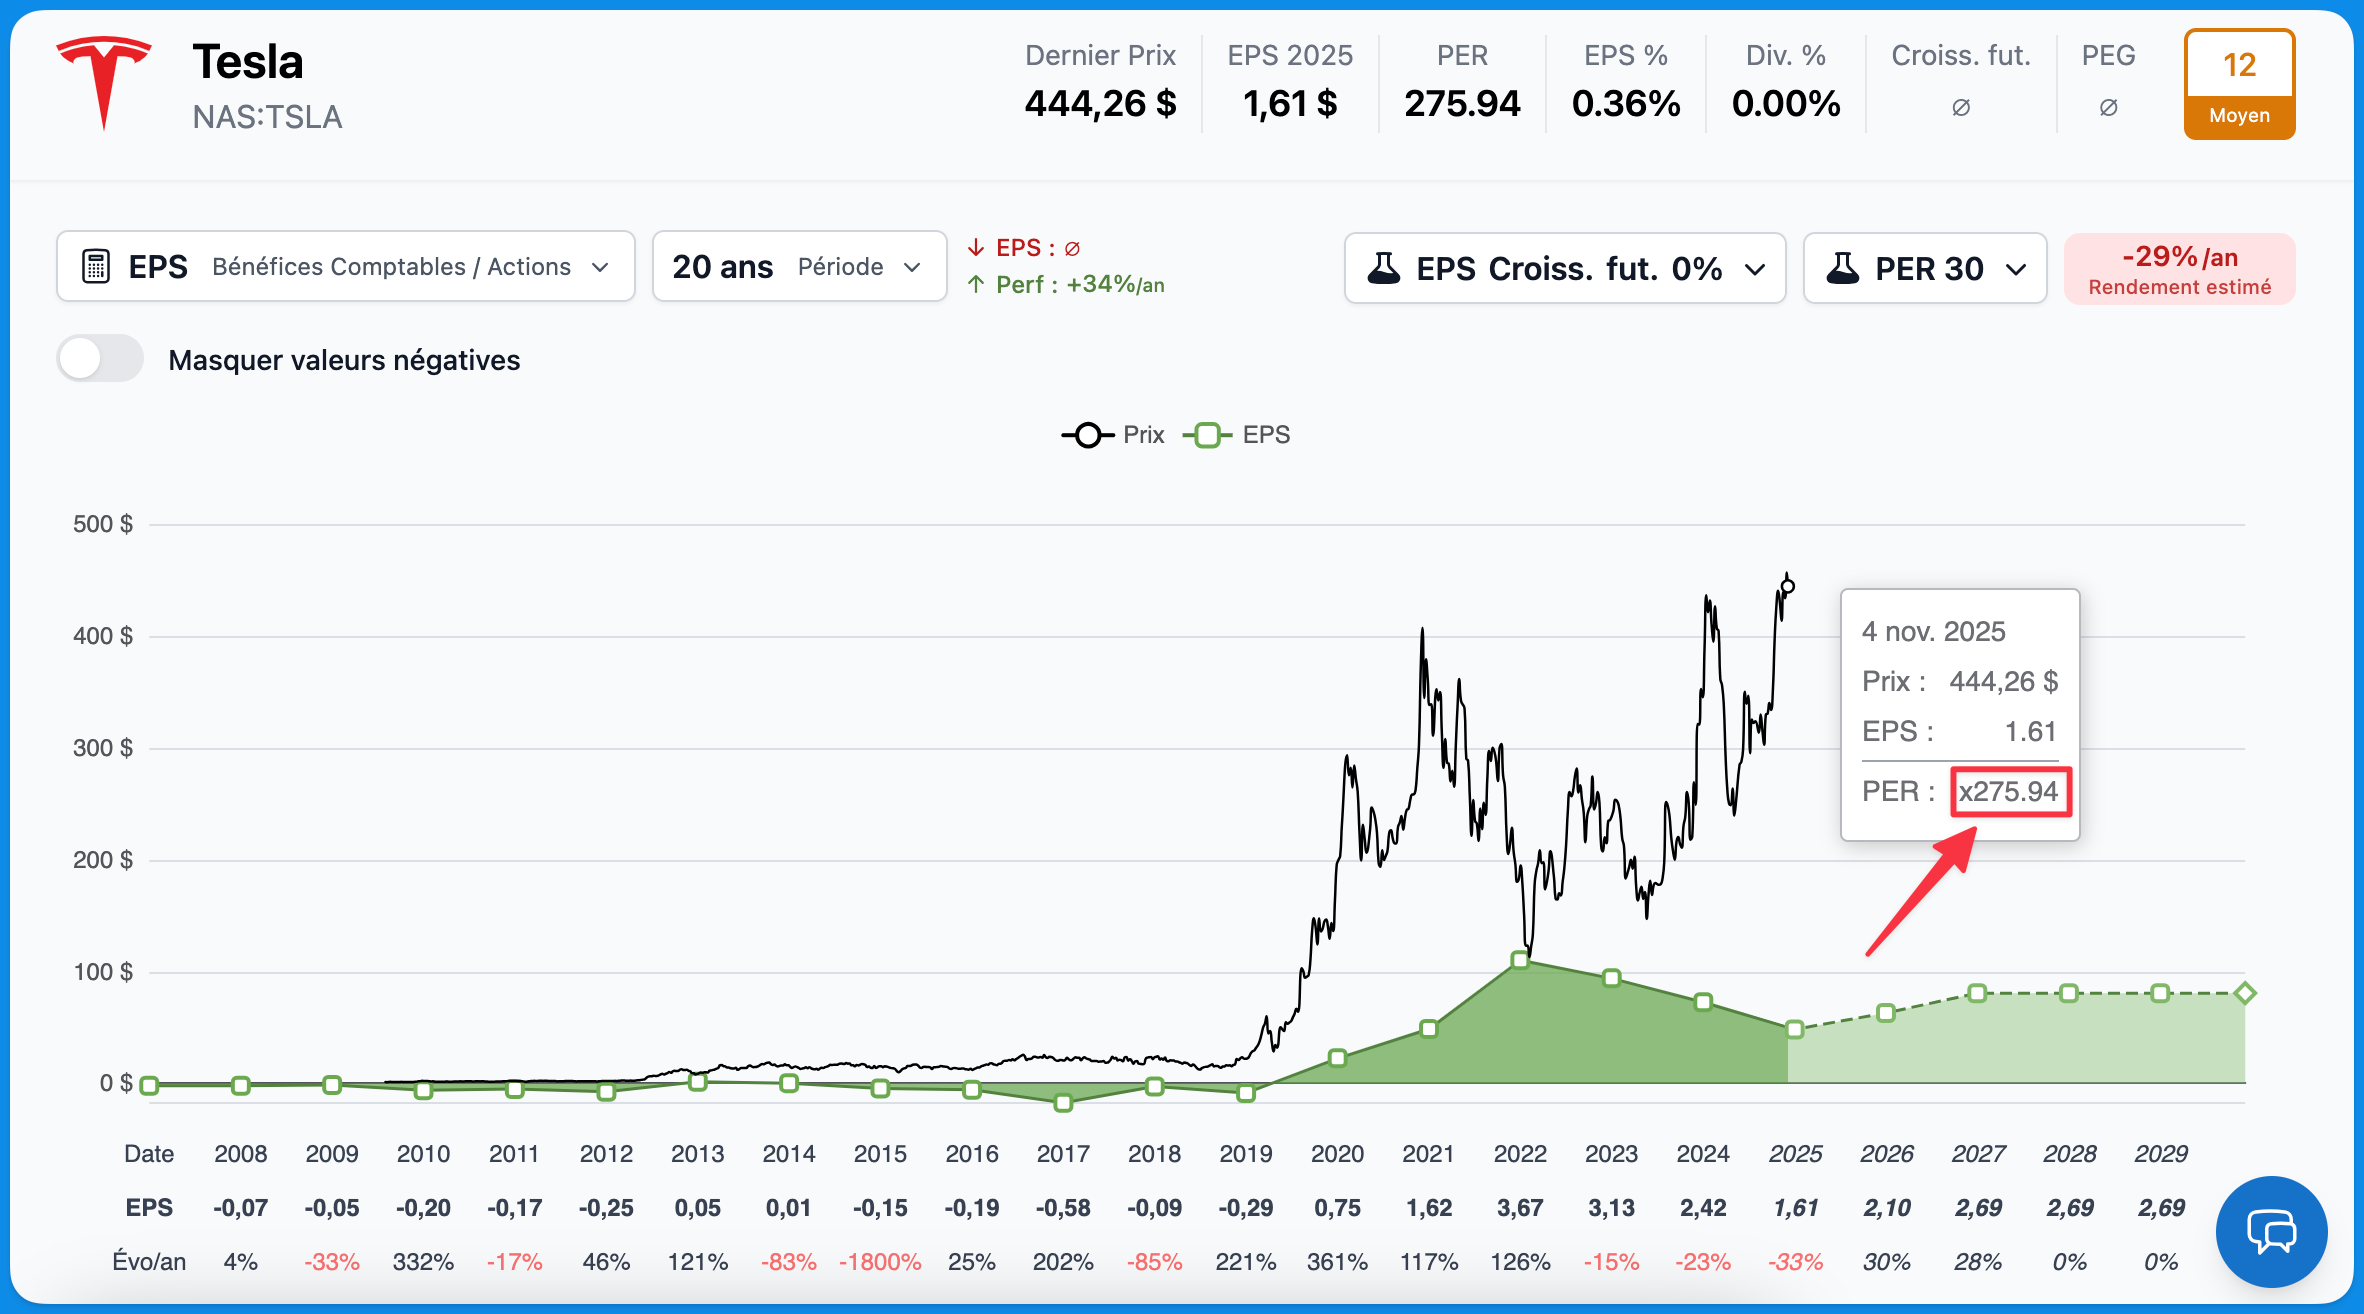The image size is (2364, 1314).
Task: Expand the EPS Croiss. fut. 0% selector
Action: (x=1564, y=268)
